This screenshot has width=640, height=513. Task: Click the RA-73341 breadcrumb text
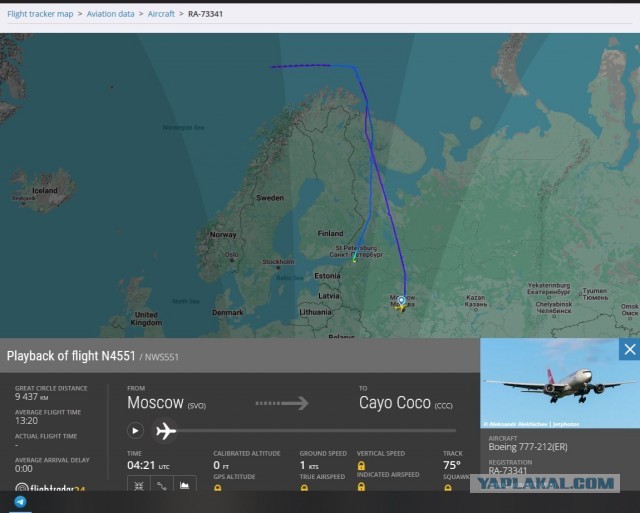(205, 14)
